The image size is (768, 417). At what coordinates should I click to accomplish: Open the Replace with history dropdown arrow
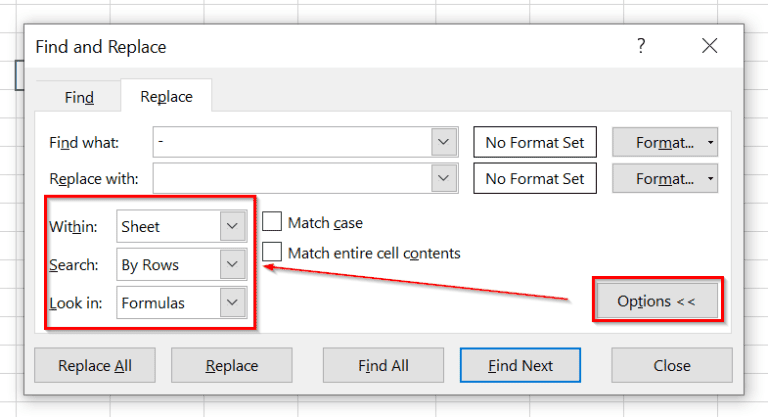pos(444,178)
